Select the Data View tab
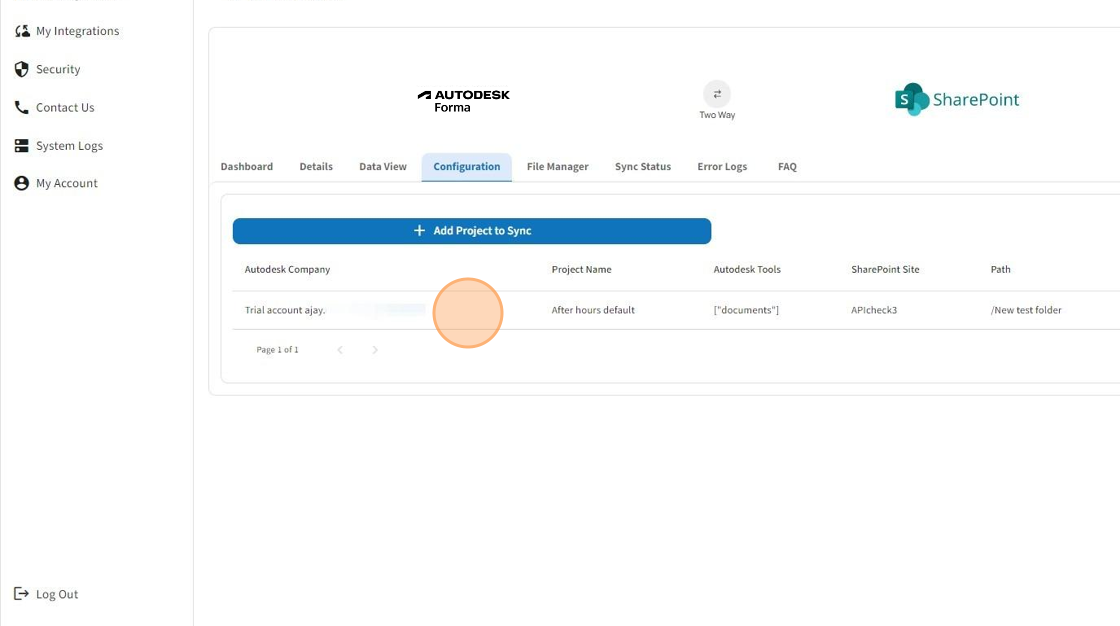The width and height of the screenshot is (1120, 626). click(383, 167)
